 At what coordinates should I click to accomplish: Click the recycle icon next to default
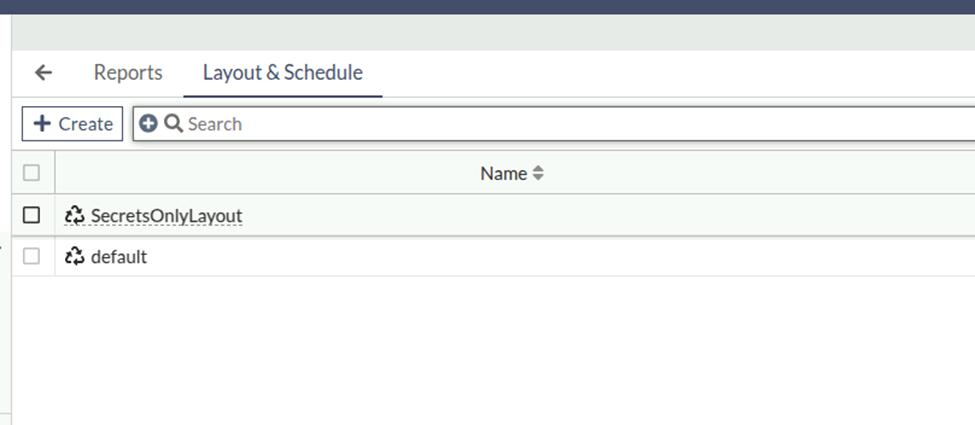[x=75, y=256]
